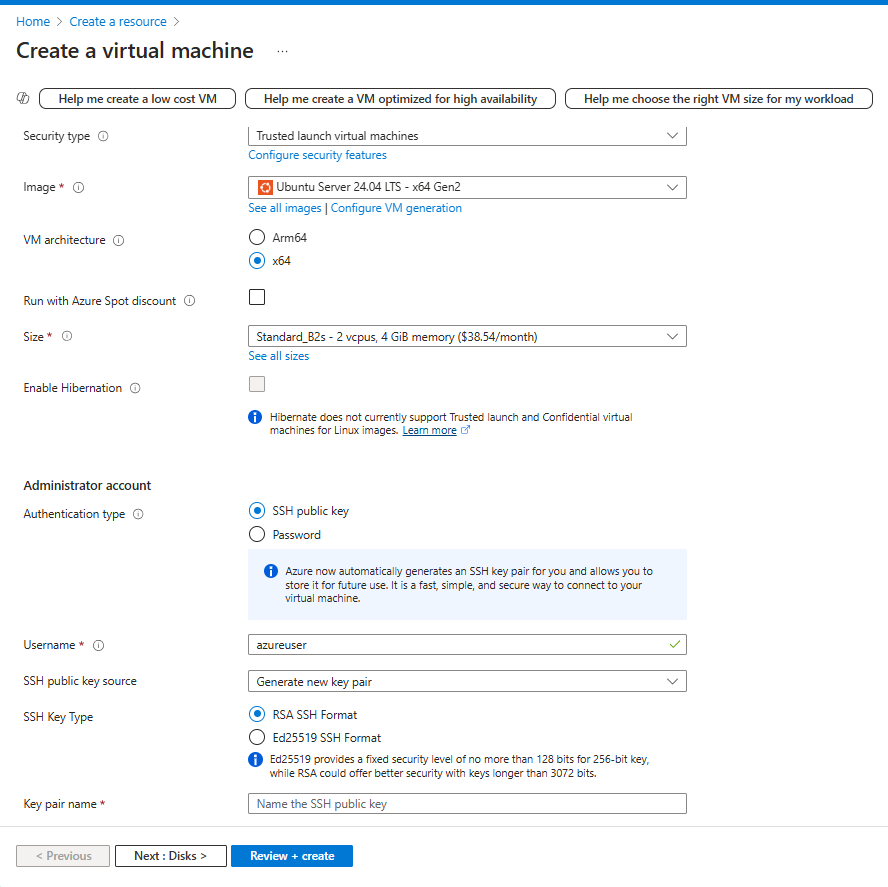Show info tooltip for Security type
The image size is (888, 887).
pos(103,136)
